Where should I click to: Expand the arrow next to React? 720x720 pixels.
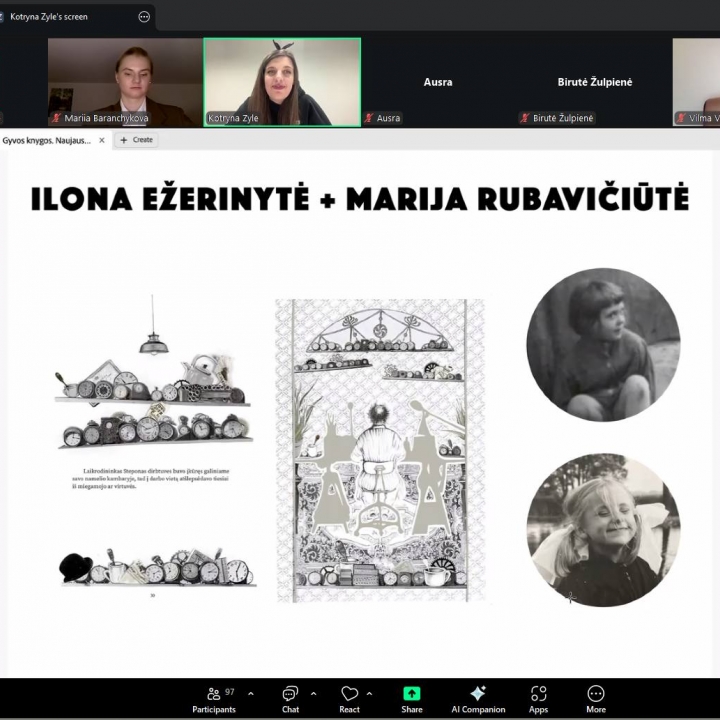coord(370,693)
